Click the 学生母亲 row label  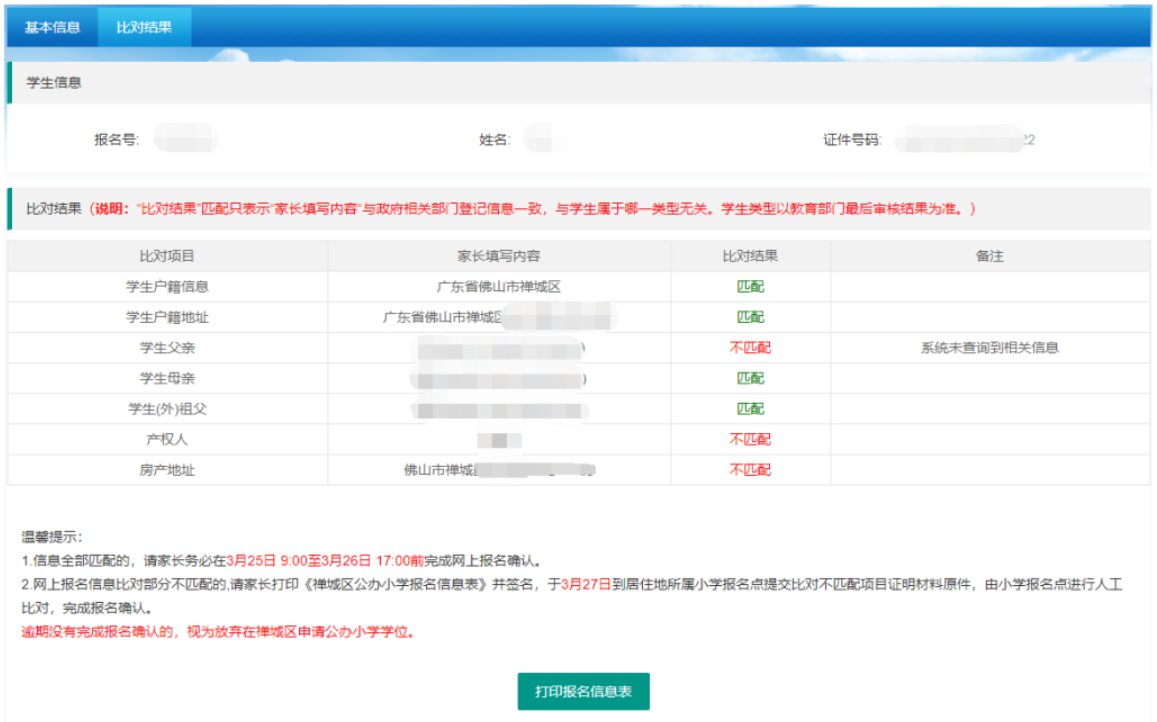pos(167,379)
